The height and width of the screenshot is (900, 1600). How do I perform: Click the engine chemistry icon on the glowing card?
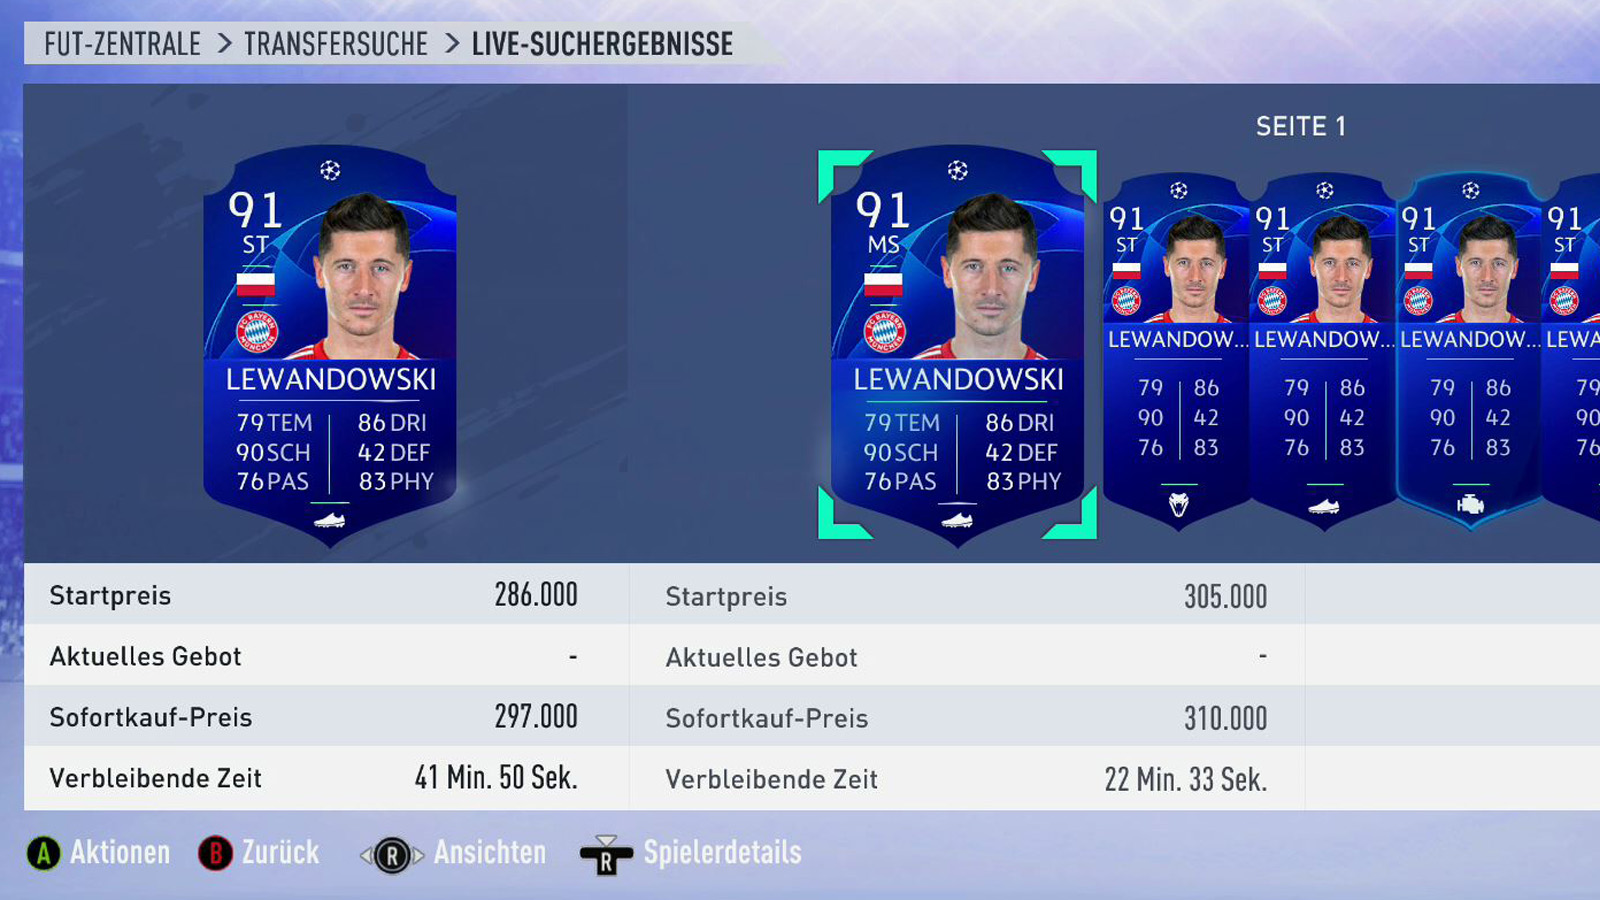click(1470, 505)
